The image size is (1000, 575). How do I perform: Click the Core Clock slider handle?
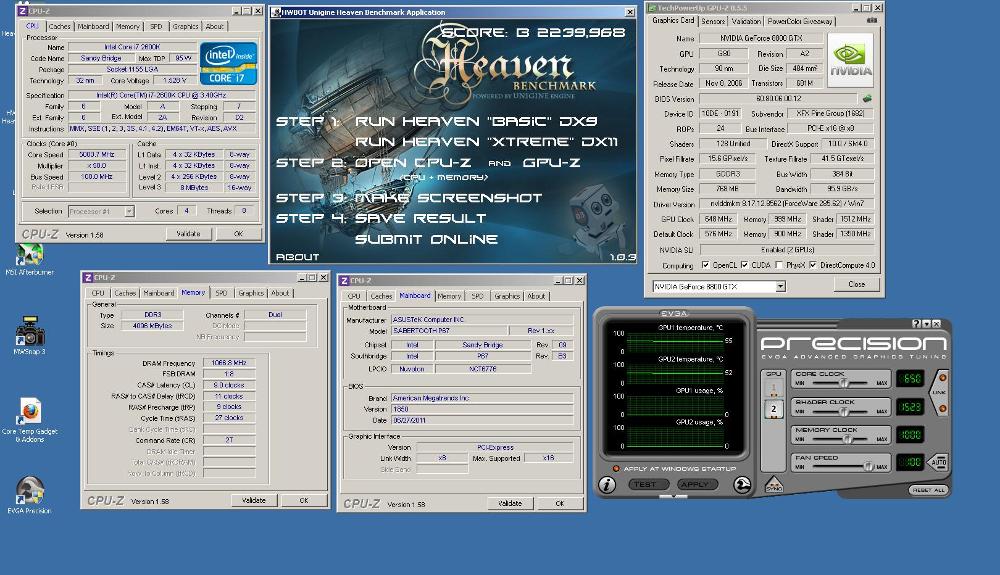point(843,383)
